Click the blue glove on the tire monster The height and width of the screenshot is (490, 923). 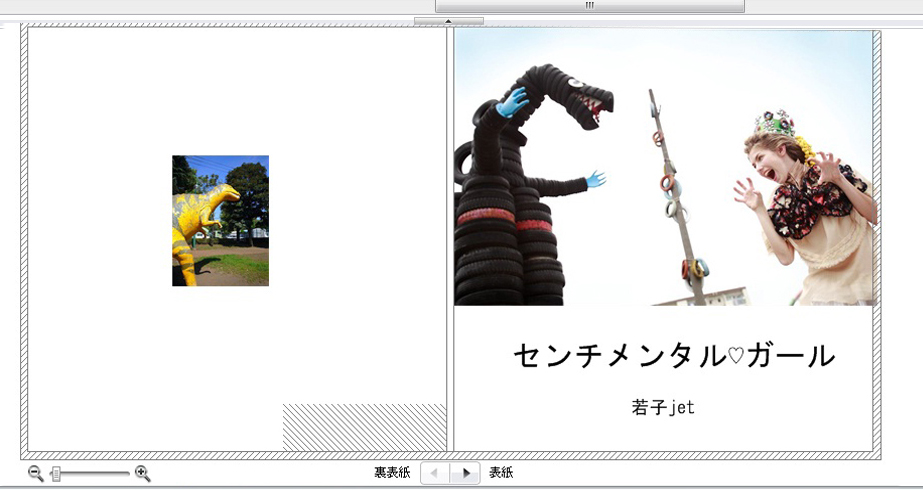click(x=512, y=102)
